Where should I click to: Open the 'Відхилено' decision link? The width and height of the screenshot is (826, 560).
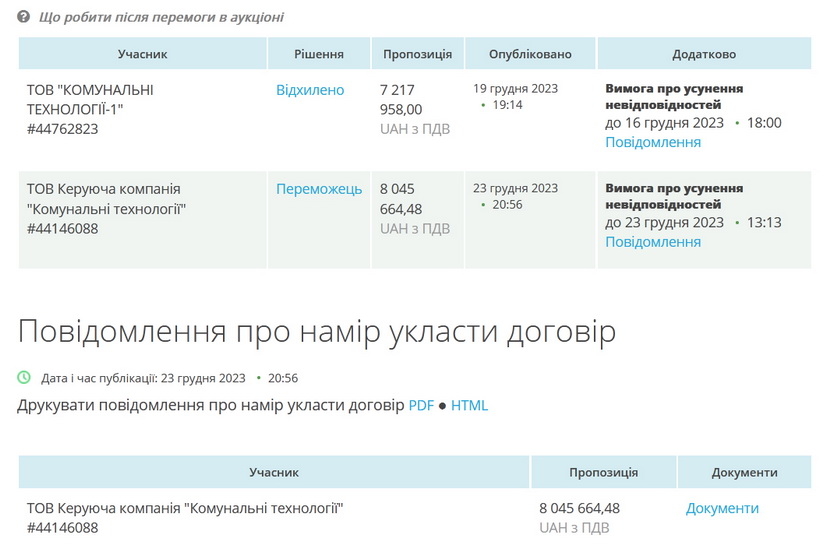(310, 90)
